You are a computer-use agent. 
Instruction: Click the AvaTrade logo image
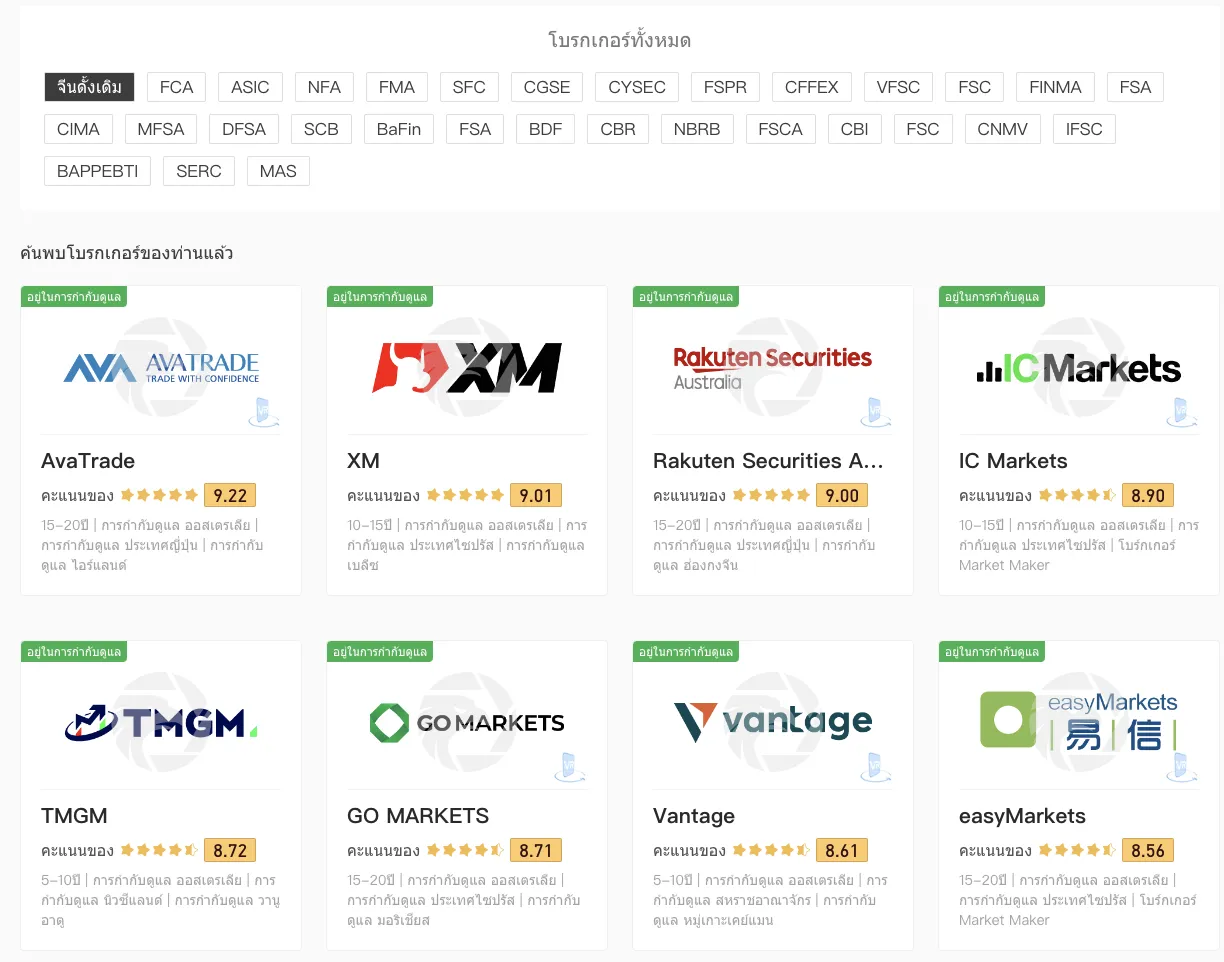(161, 368)
